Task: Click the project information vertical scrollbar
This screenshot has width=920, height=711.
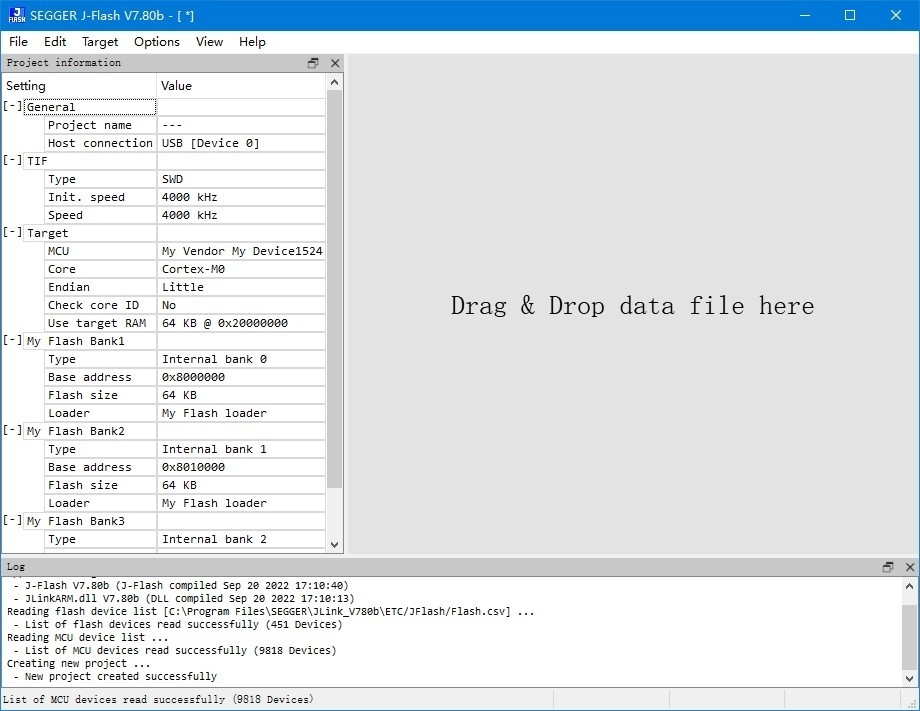Action: tap(335, 300)
